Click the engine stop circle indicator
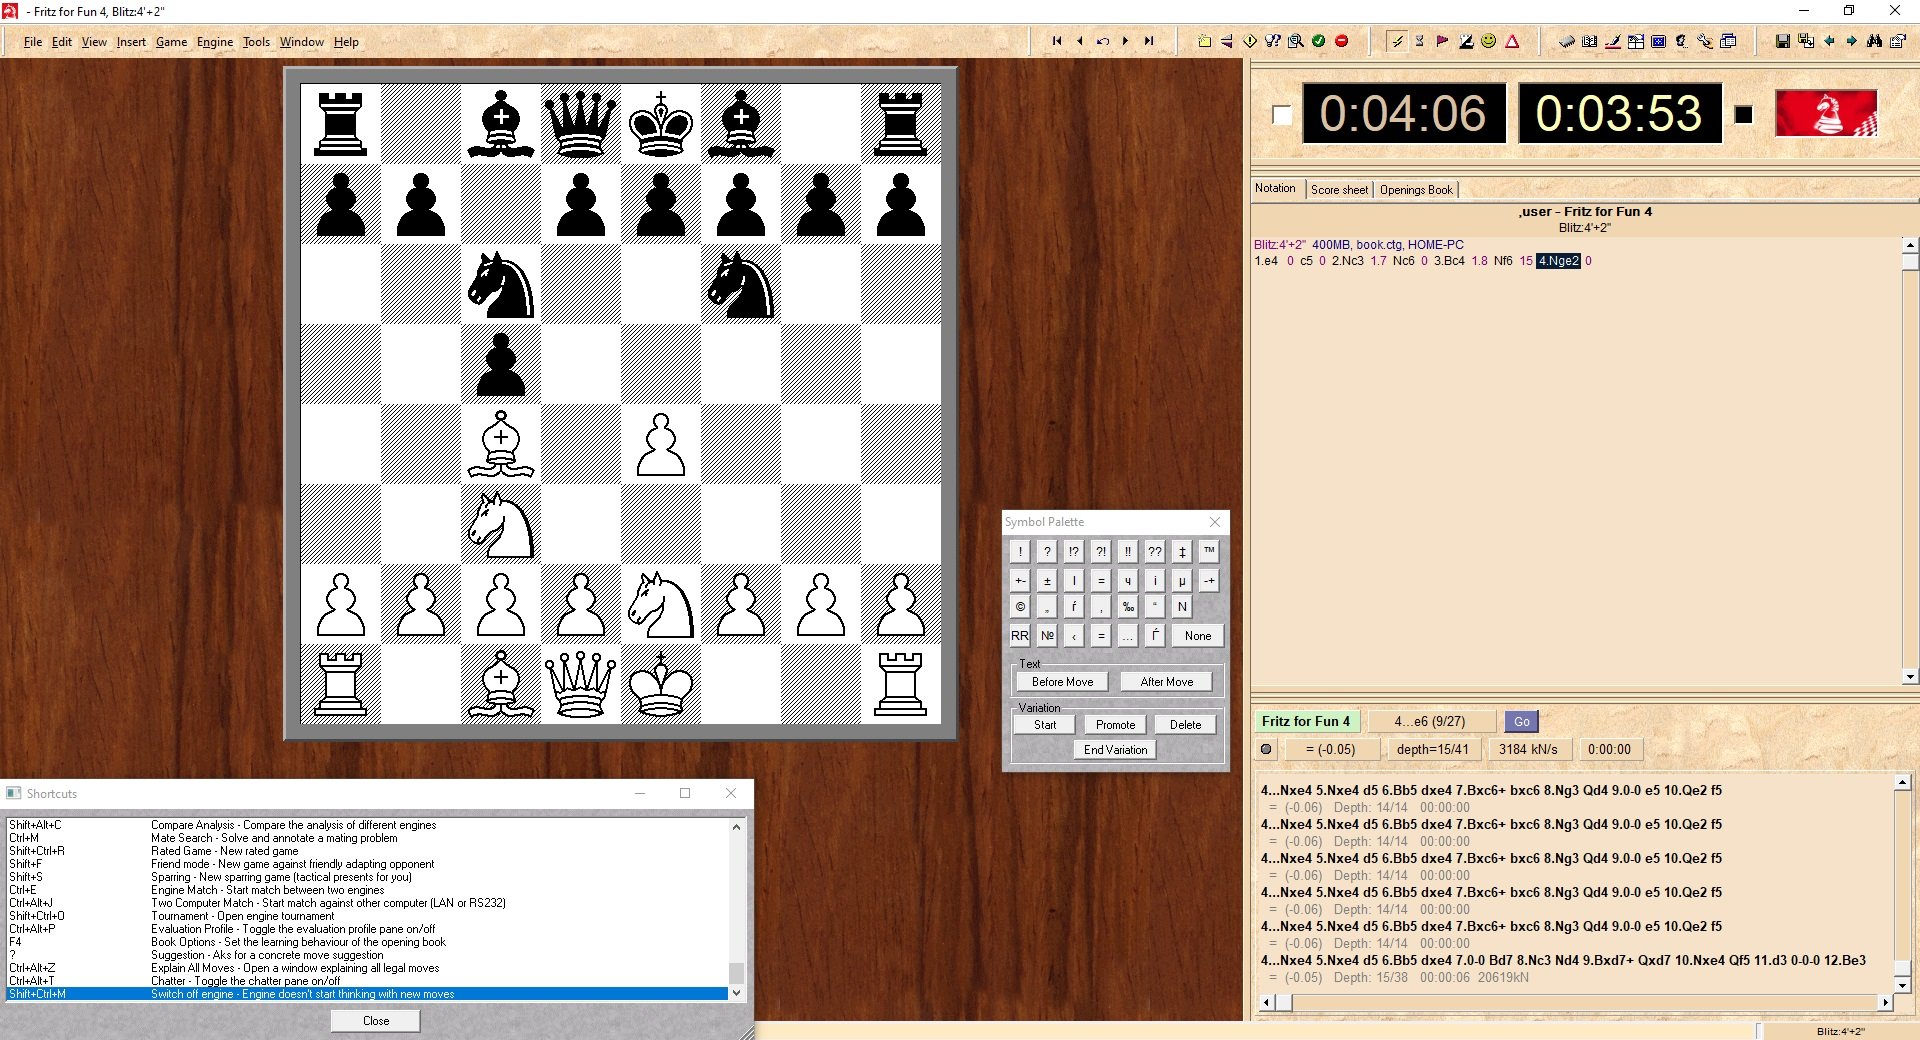Image resolution: width=1920 pixels, height=1040 pixels. coord(1266,749)
